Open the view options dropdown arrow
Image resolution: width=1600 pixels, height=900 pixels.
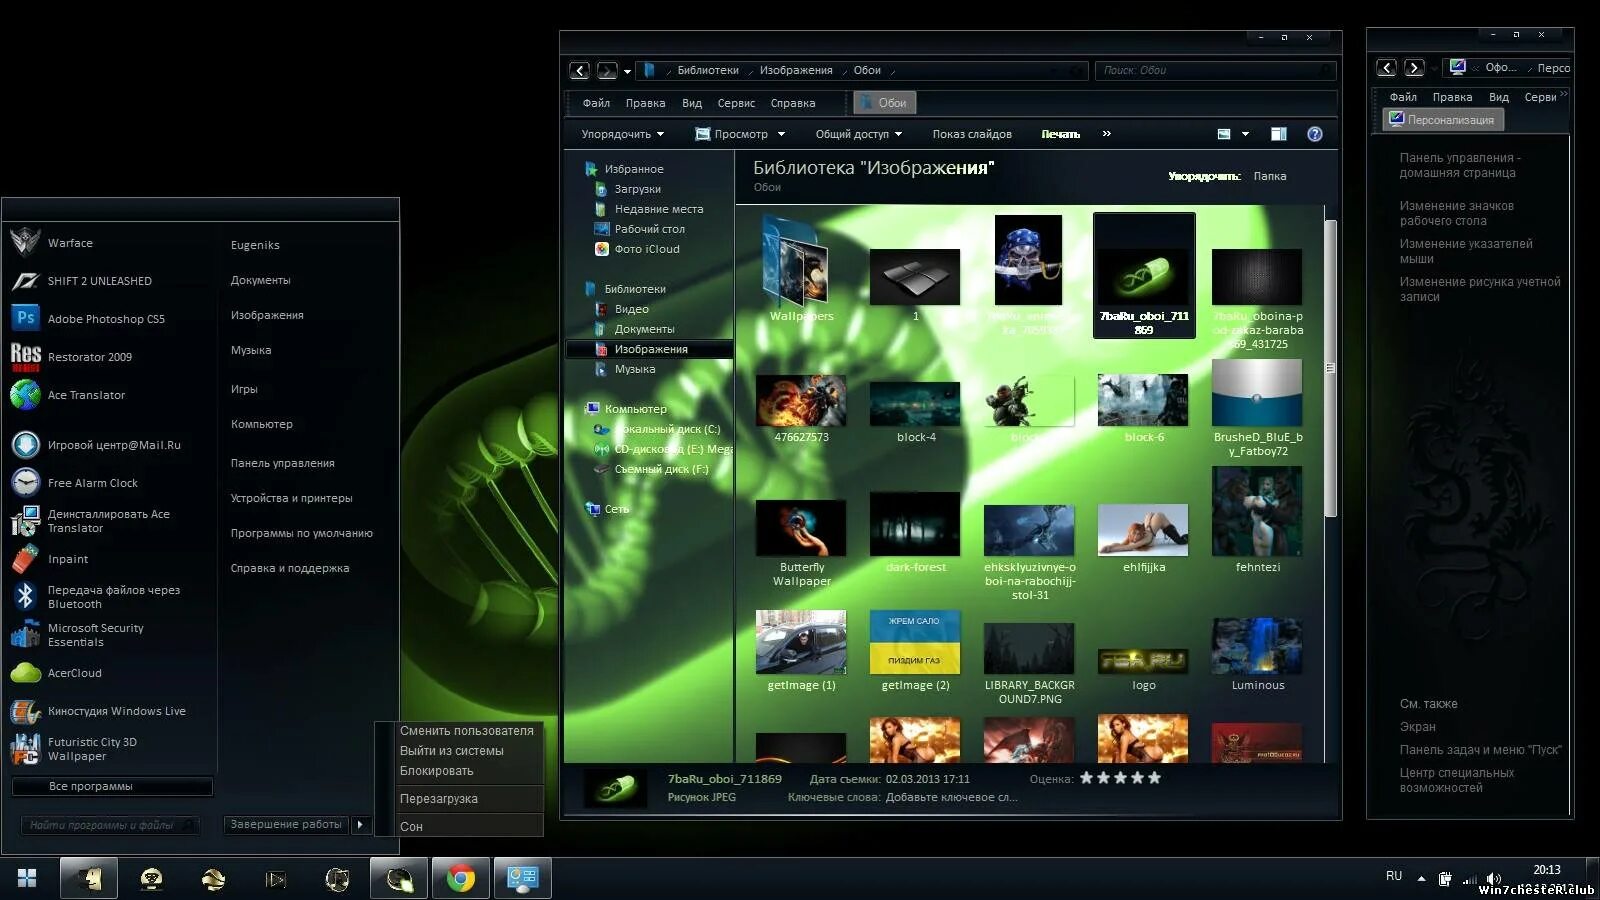coord(1245,134)
